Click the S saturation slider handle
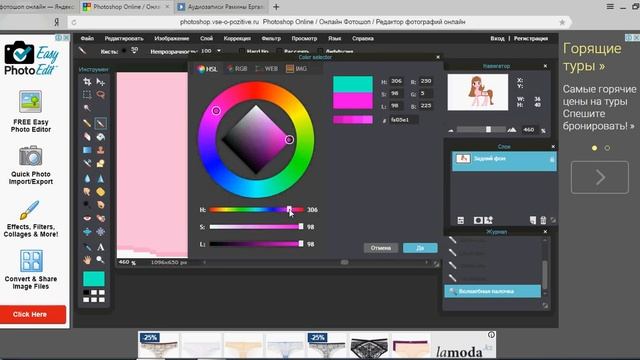The width and height of the screenshot is (640, 360). [301, 227]
